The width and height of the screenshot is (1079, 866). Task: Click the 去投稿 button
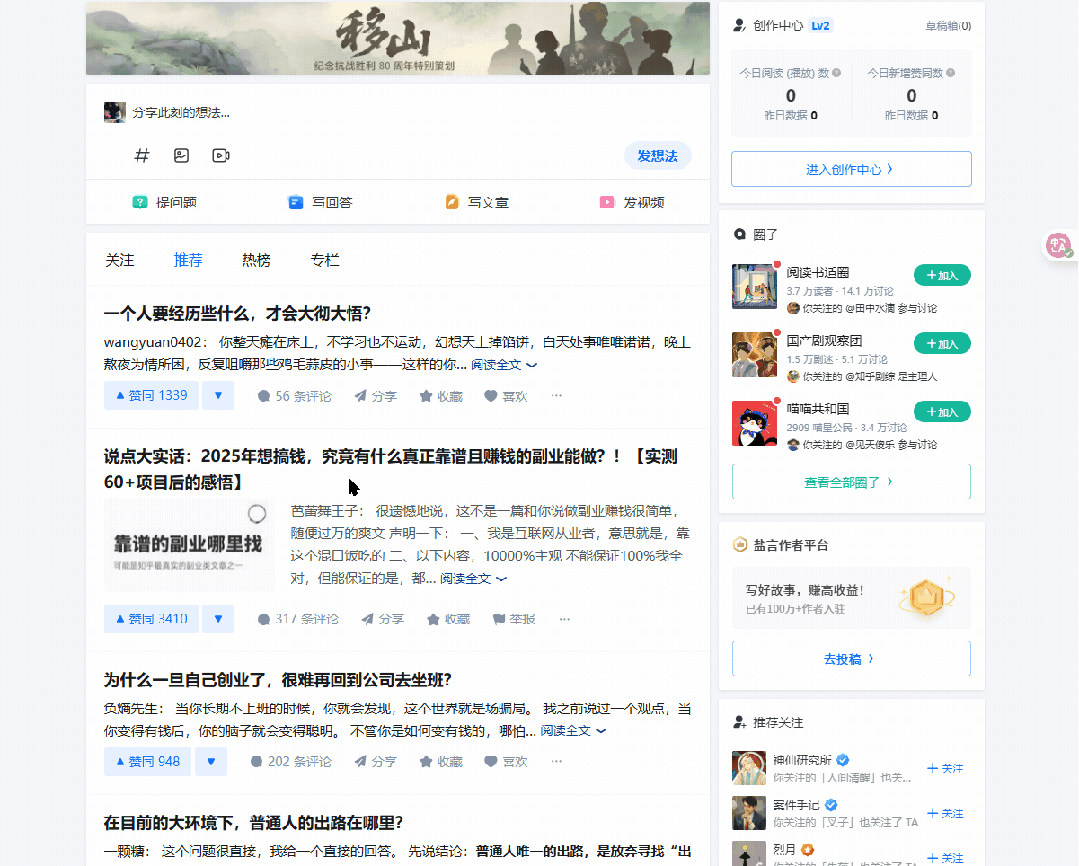[x=851, y=659]
